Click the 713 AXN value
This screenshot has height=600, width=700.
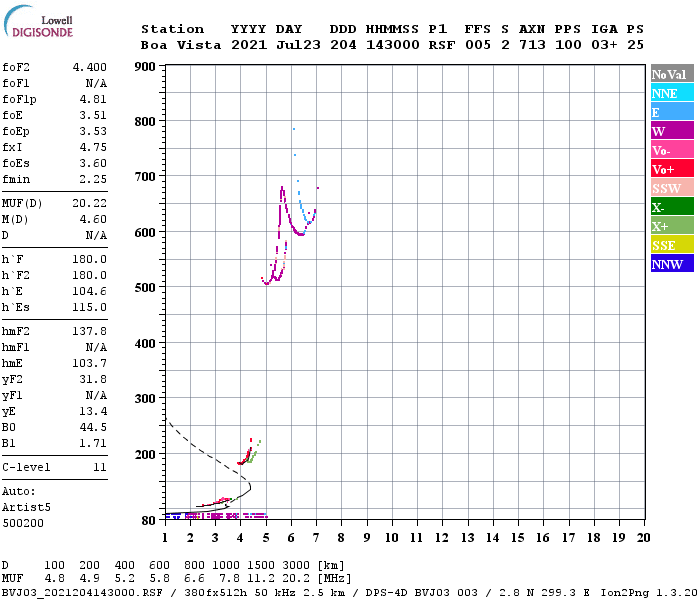[532, 45]
